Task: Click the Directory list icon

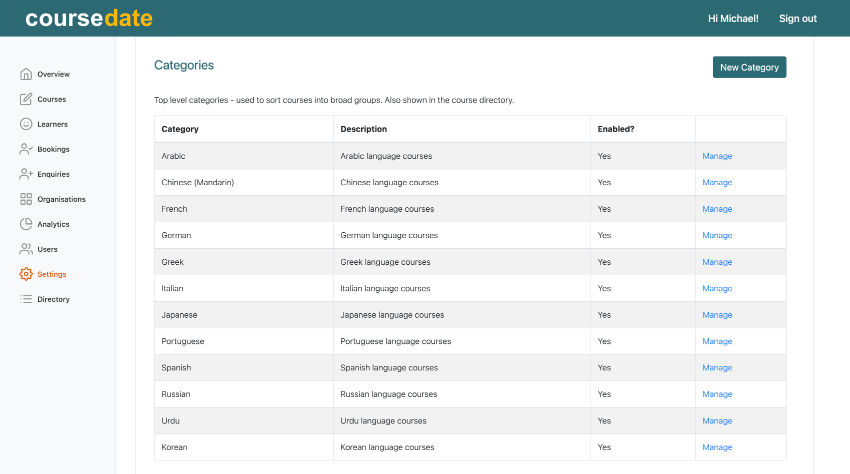Action: (x=26, y=299)
